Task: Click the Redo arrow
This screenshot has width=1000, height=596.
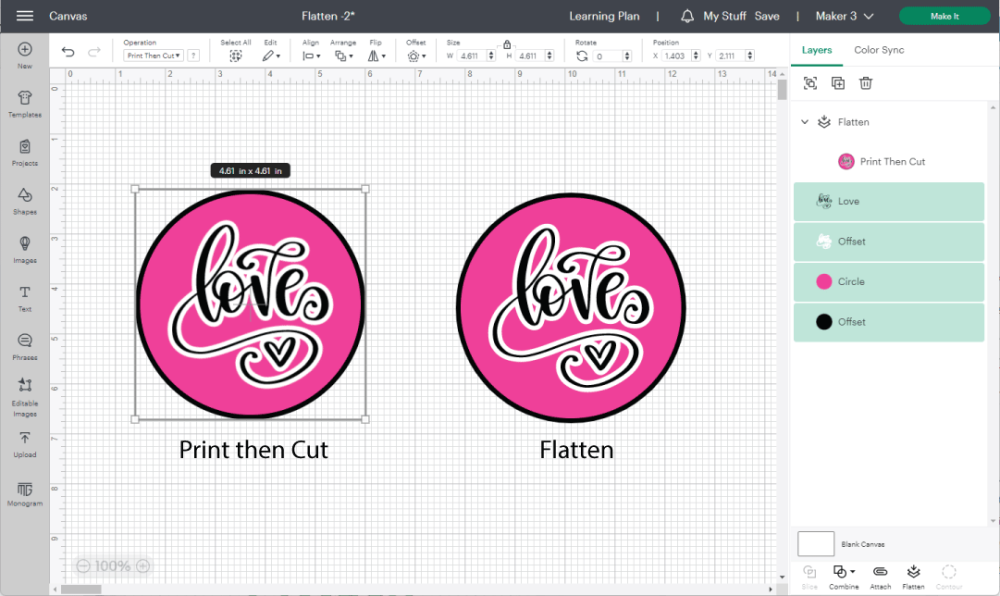Action: click(94, 52)
